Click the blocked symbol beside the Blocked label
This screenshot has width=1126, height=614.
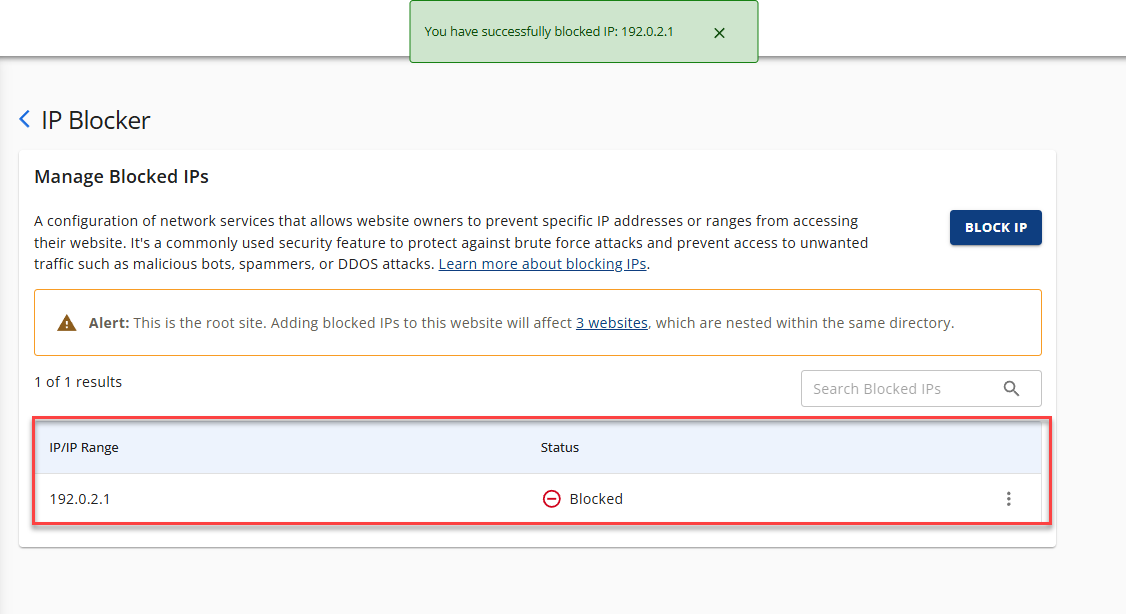click(551, 498)
